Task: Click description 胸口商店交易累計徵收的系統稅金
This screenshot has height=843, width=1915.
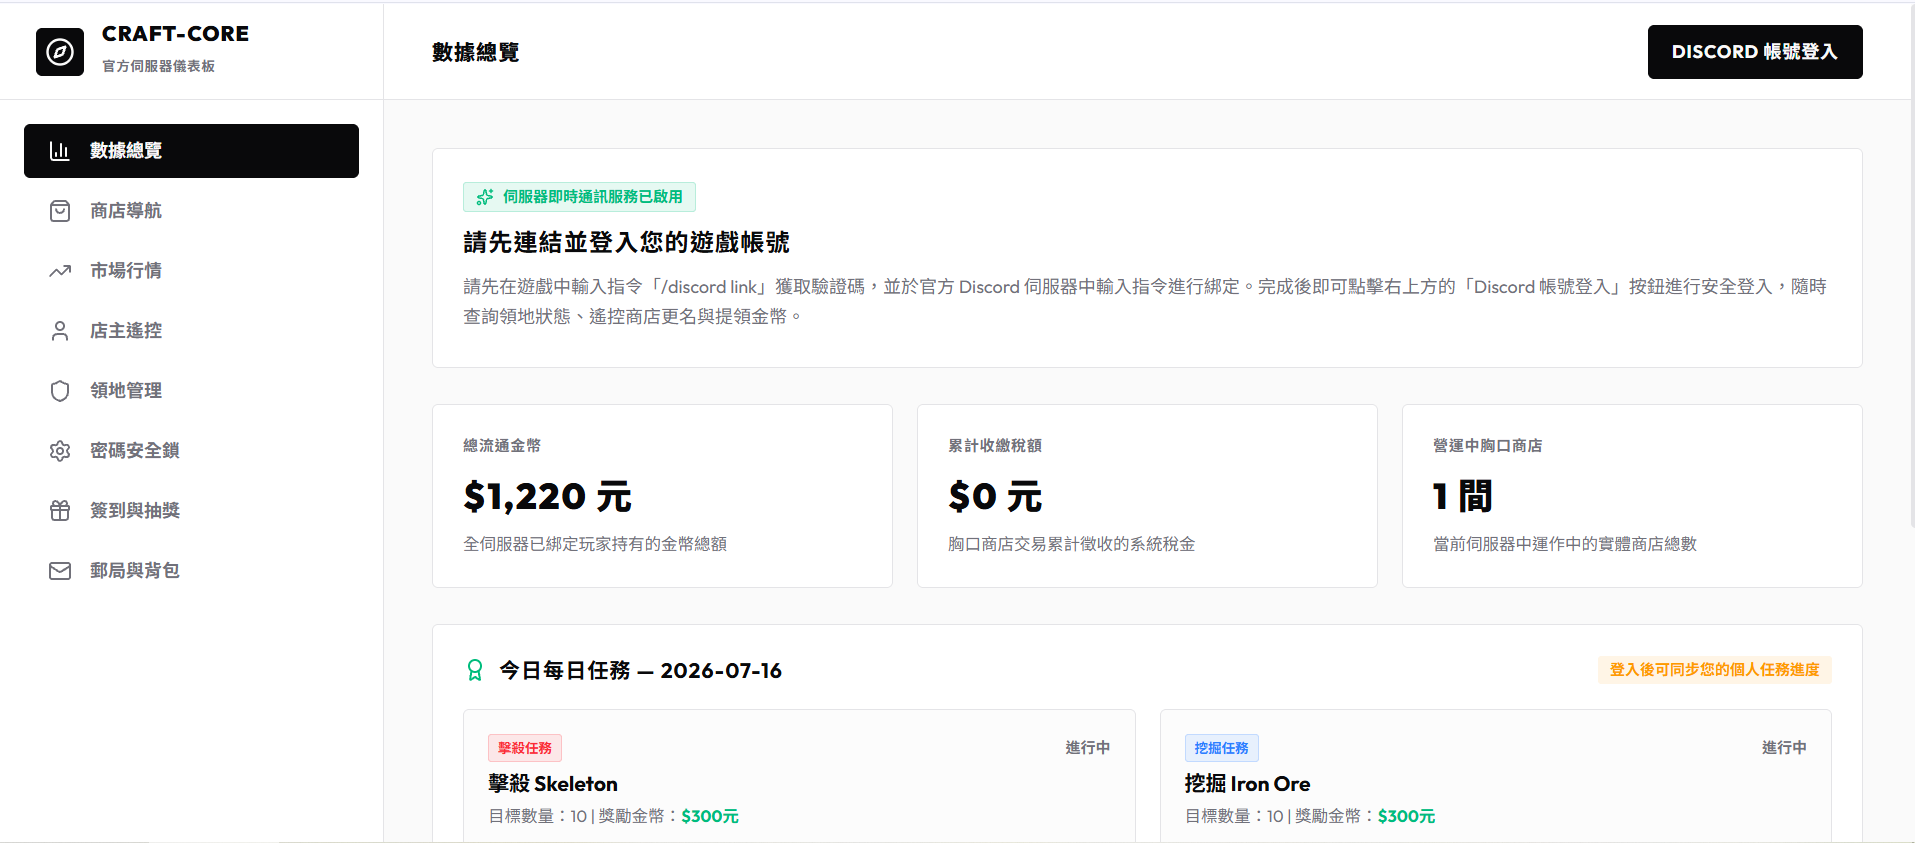Action: [x=1071, y=544]
